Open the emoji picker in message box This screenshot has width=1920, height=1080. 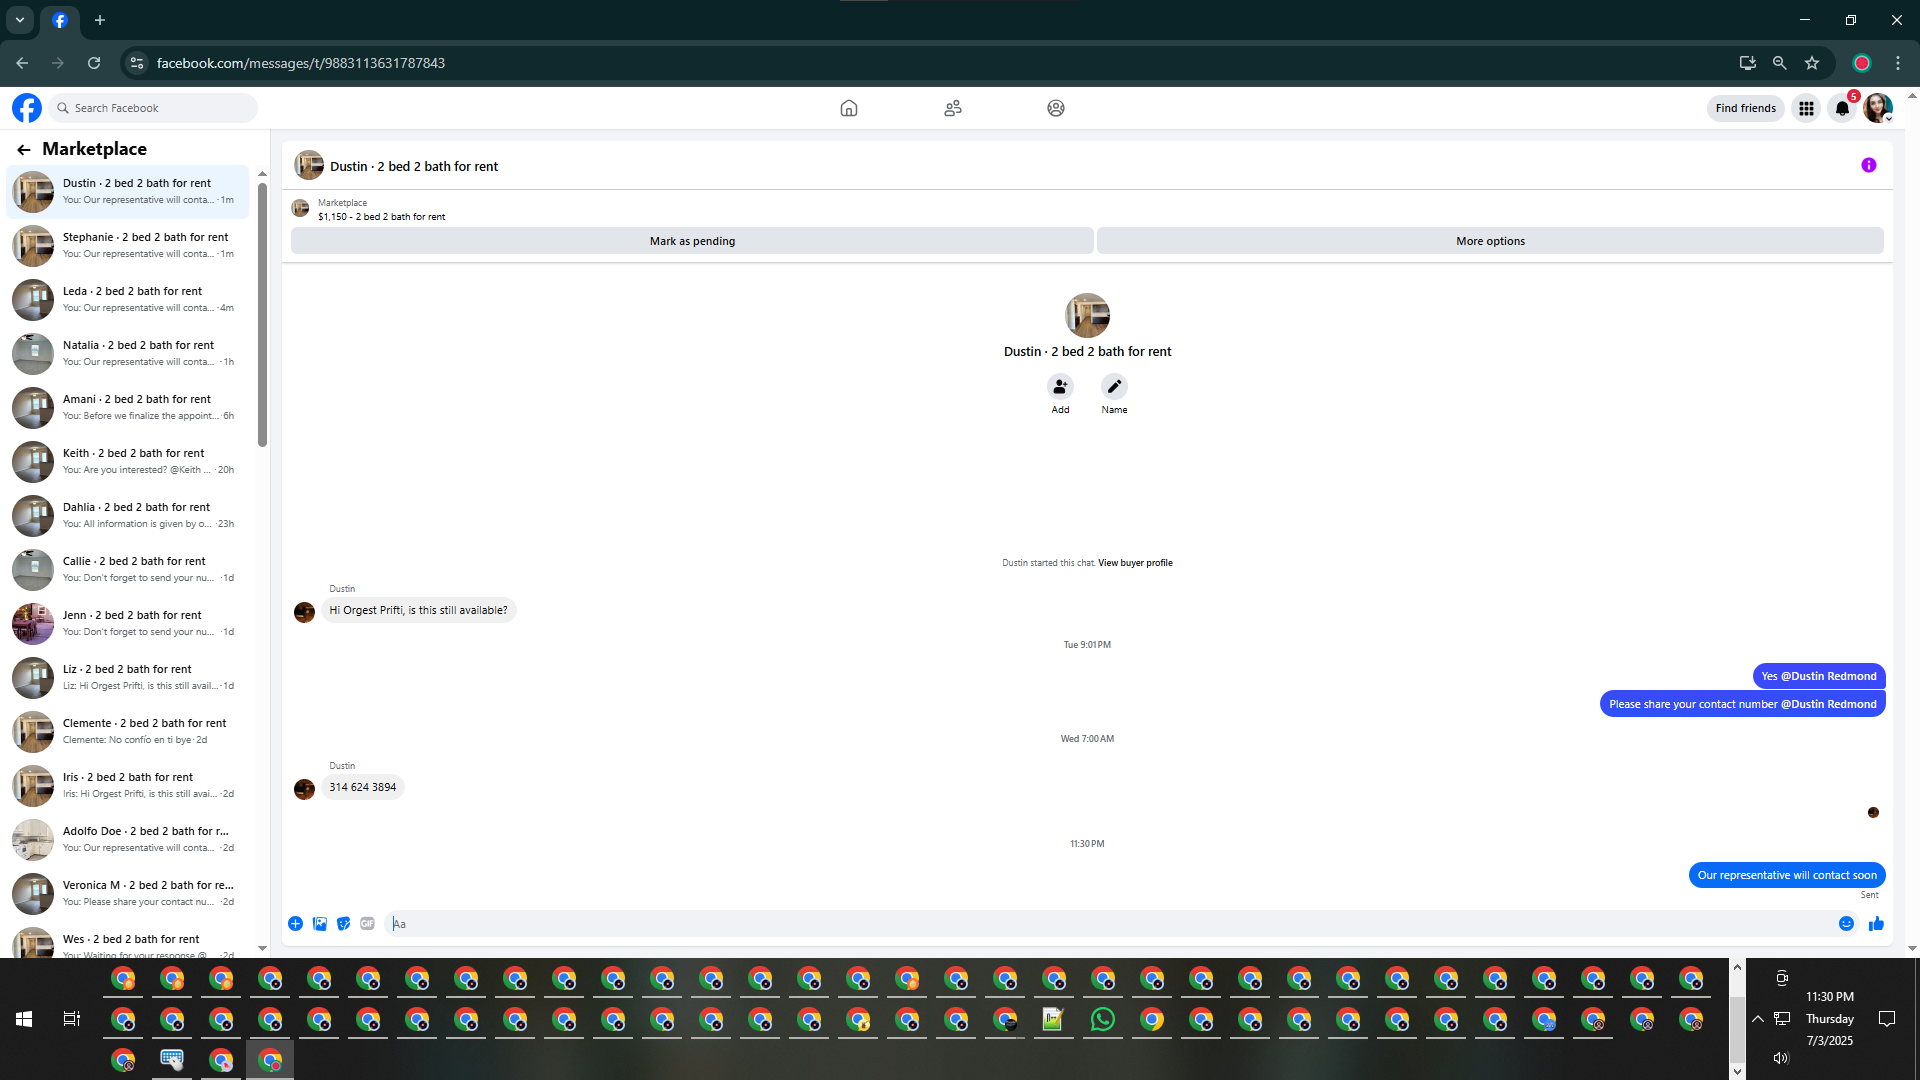coord(1846,924)
